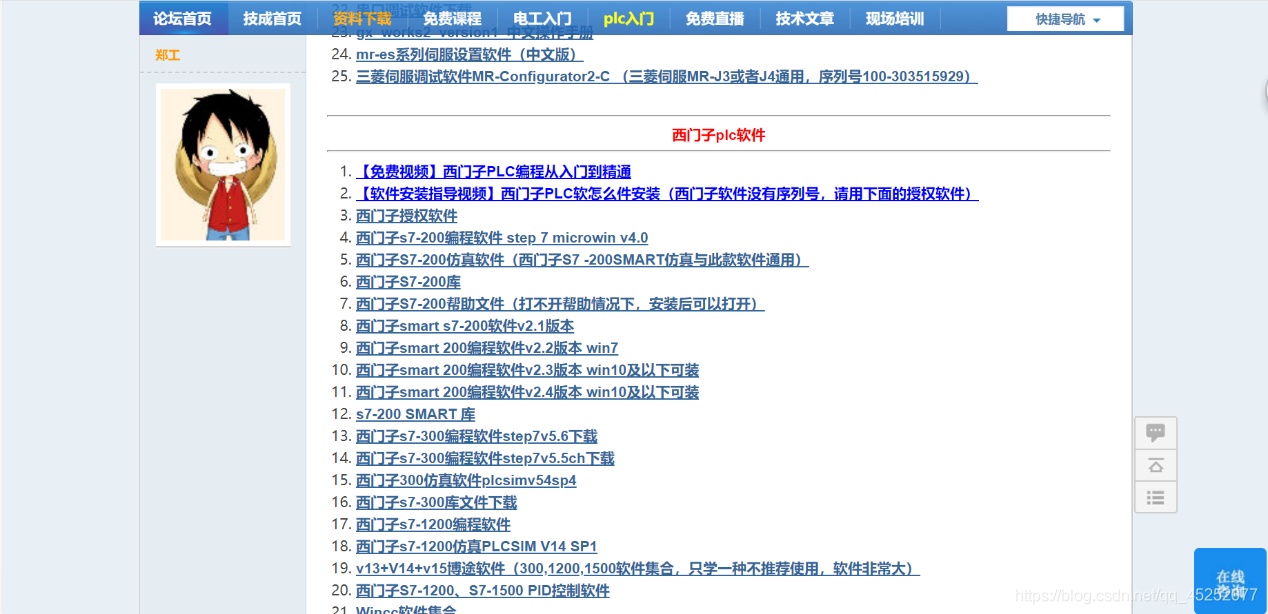Open the 技术文章 navigation item
The width and height of the screenshot is (1268, 614).
click(x=805, y=18)
